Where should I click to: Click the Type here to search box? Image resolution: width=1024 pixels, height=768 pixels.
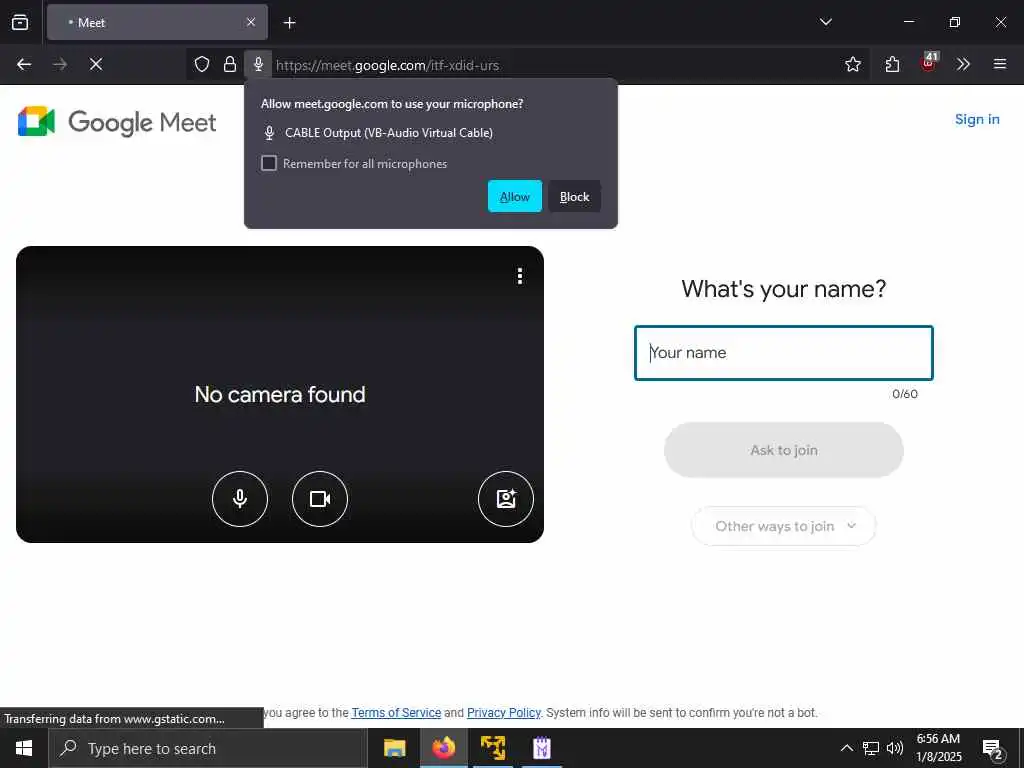[208, 748]
